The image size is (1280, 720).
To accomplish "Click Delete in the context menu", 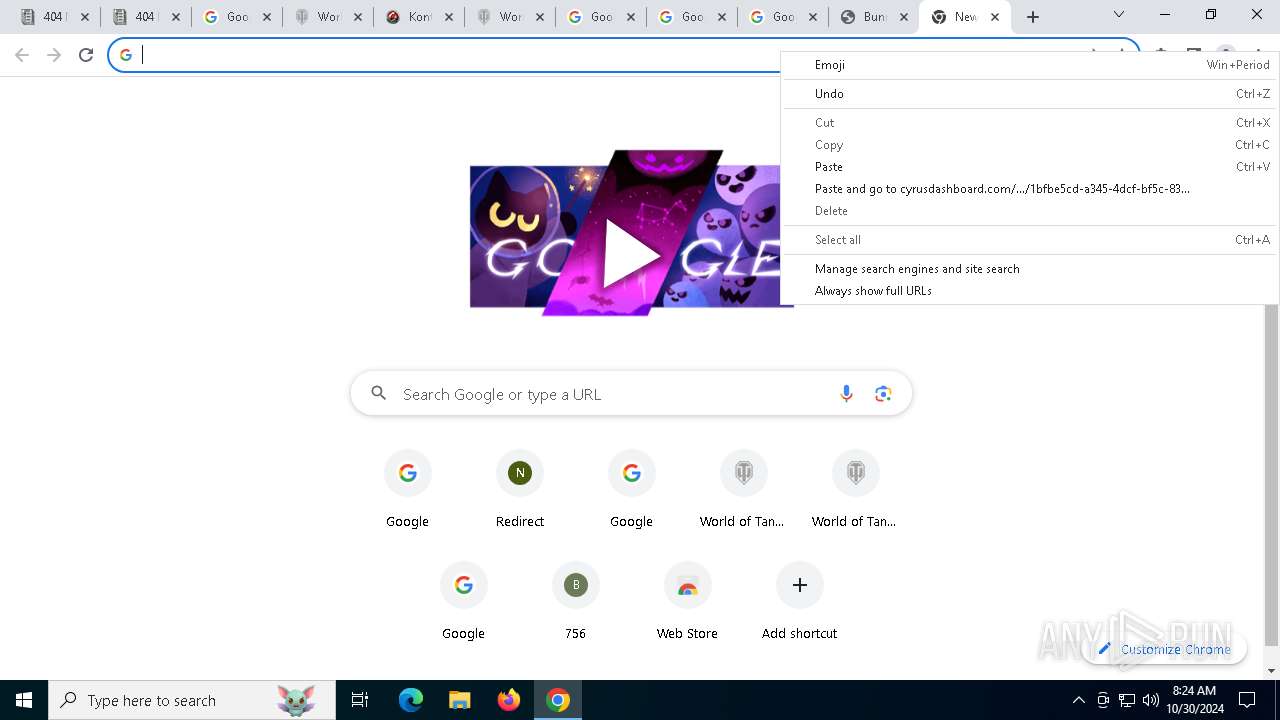I will pyautogui.click(x=1029, y=211).
